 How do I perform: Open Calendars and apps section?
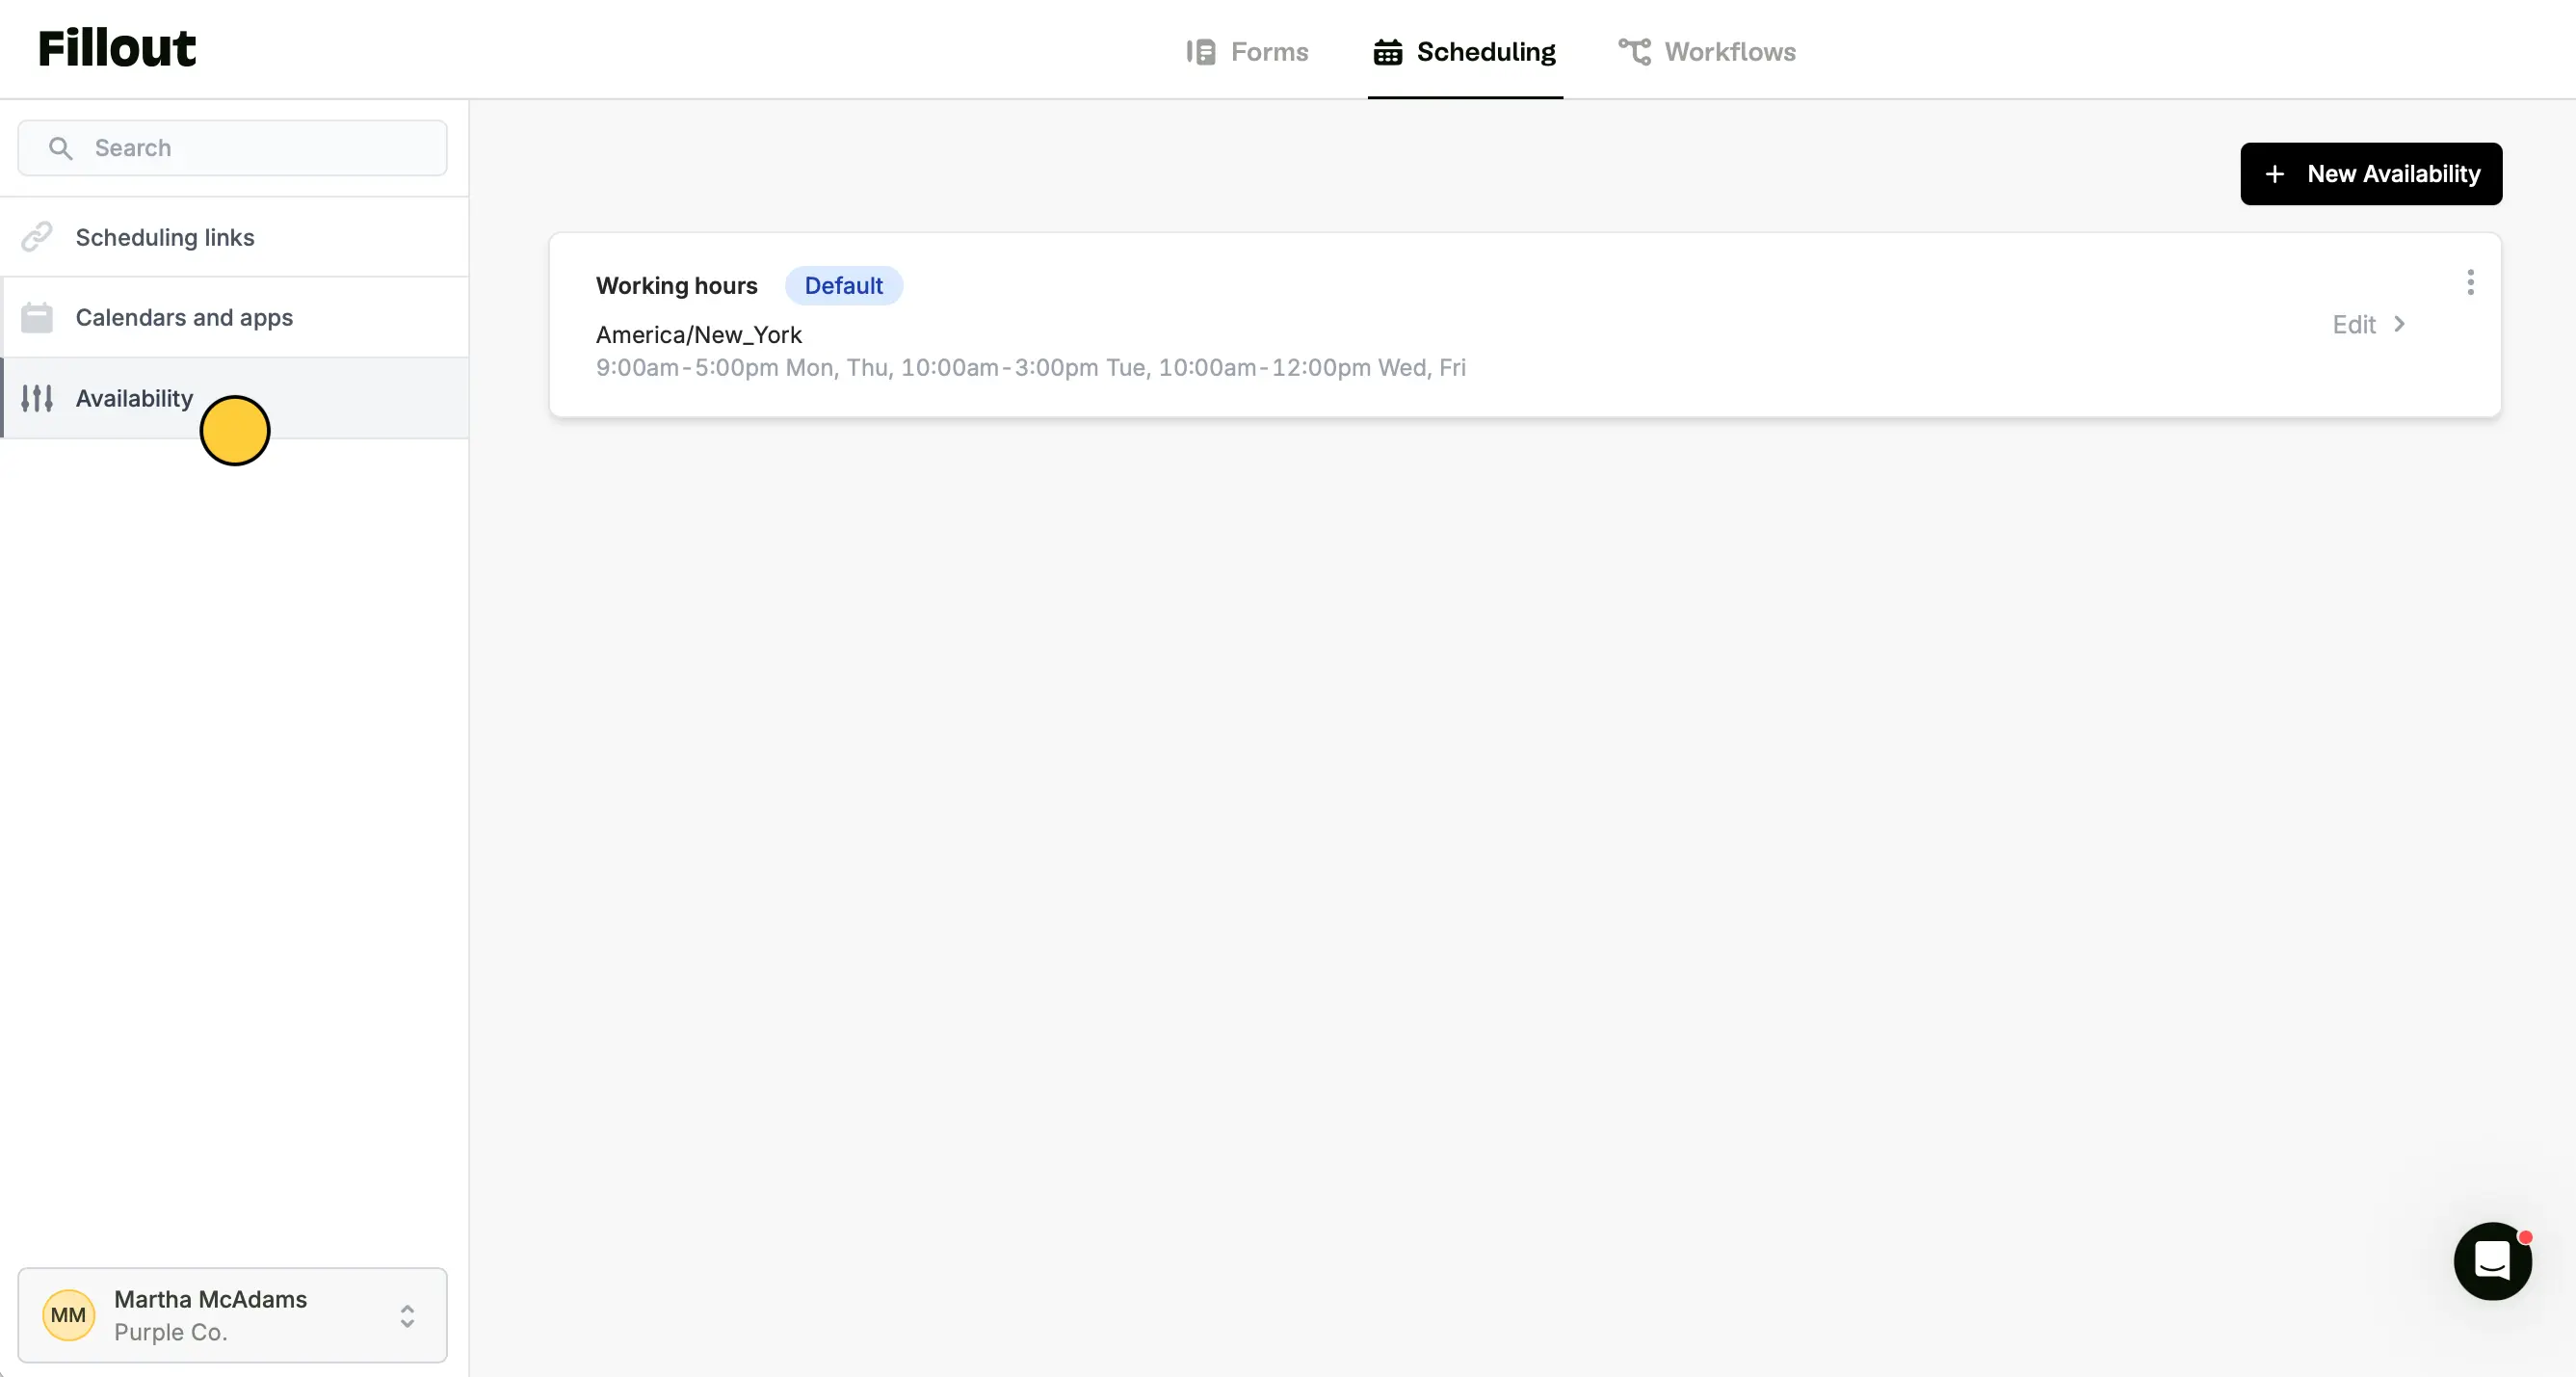pos(234,317)
